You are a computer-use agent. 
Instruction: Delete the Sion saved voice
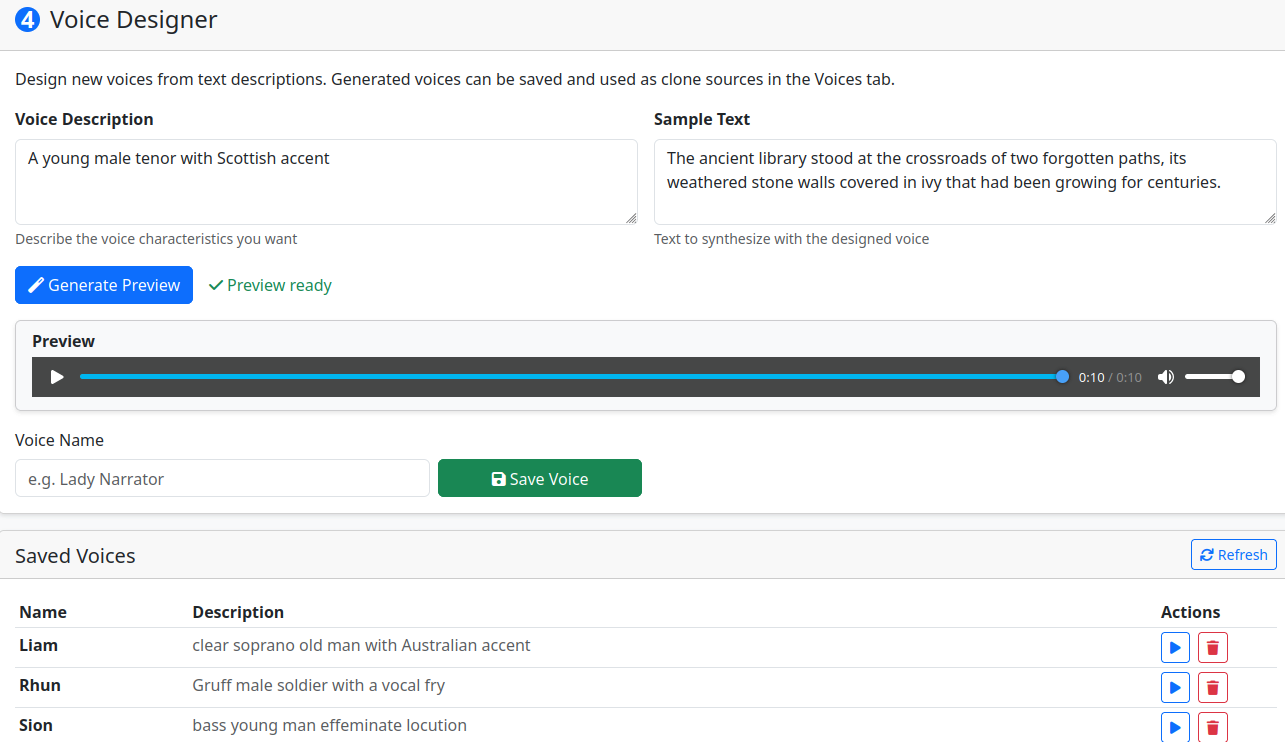[x=1213, y=727]
